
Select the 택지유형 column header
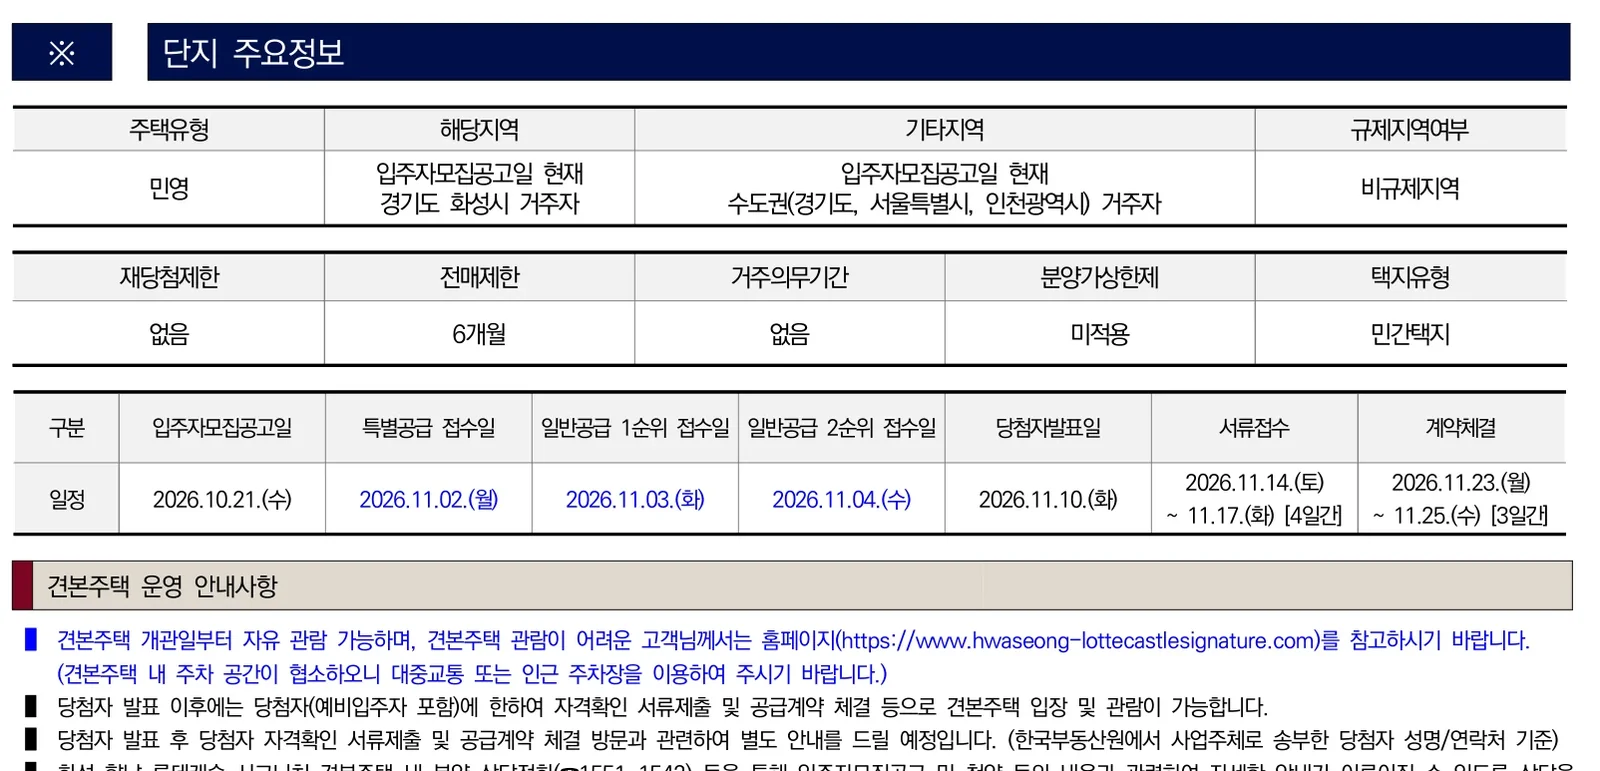click(1410, 277)
